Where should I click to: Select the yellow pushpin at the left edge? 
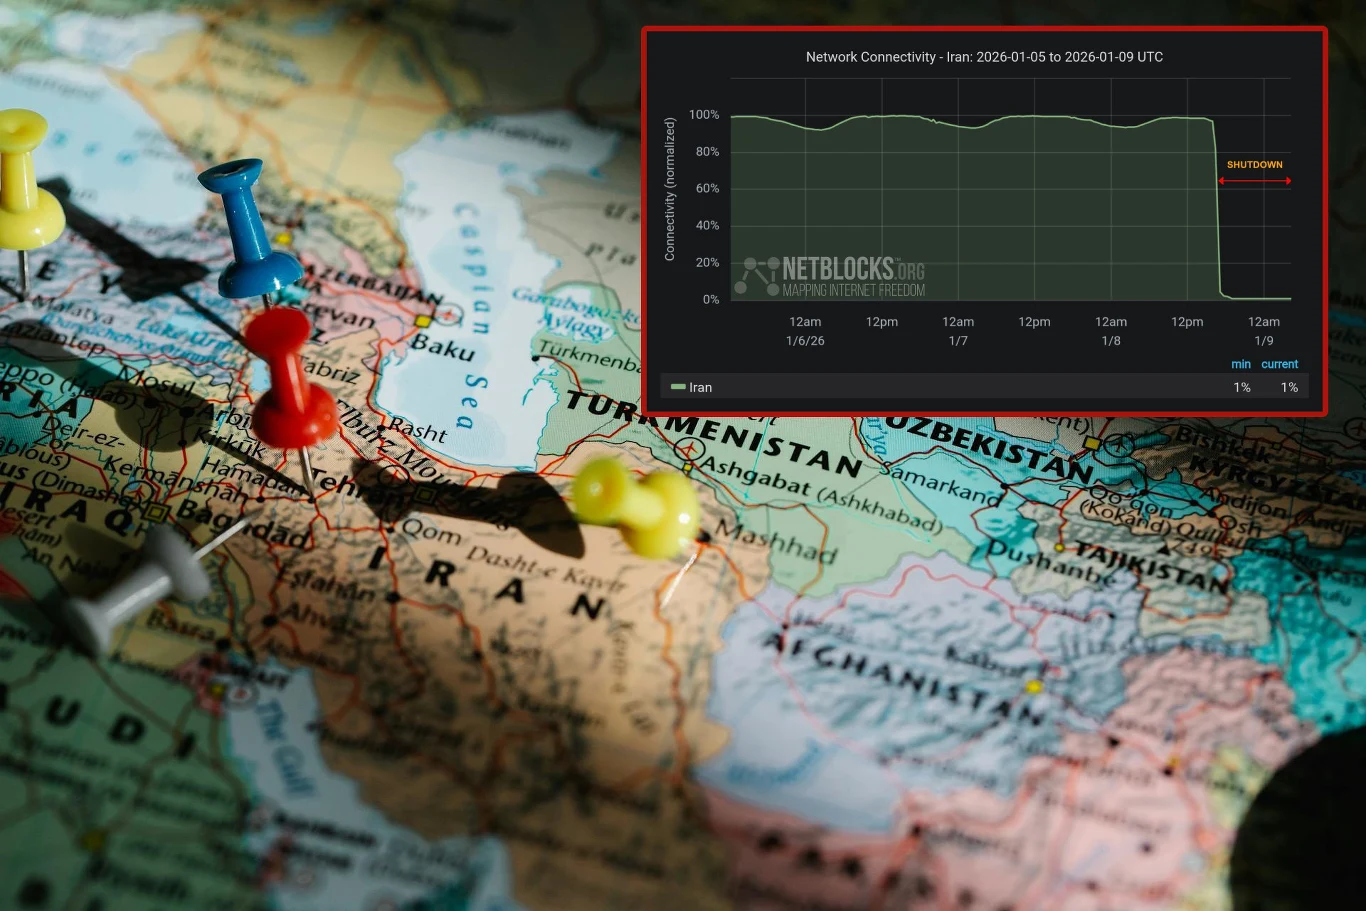[24, 182]
